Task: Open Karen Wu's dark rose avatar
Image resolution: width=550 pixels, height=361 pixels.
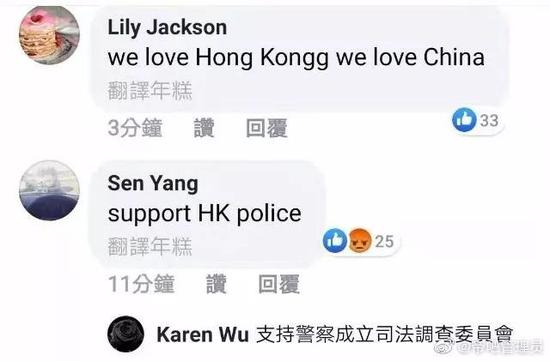Action: [x=126, y=334]
